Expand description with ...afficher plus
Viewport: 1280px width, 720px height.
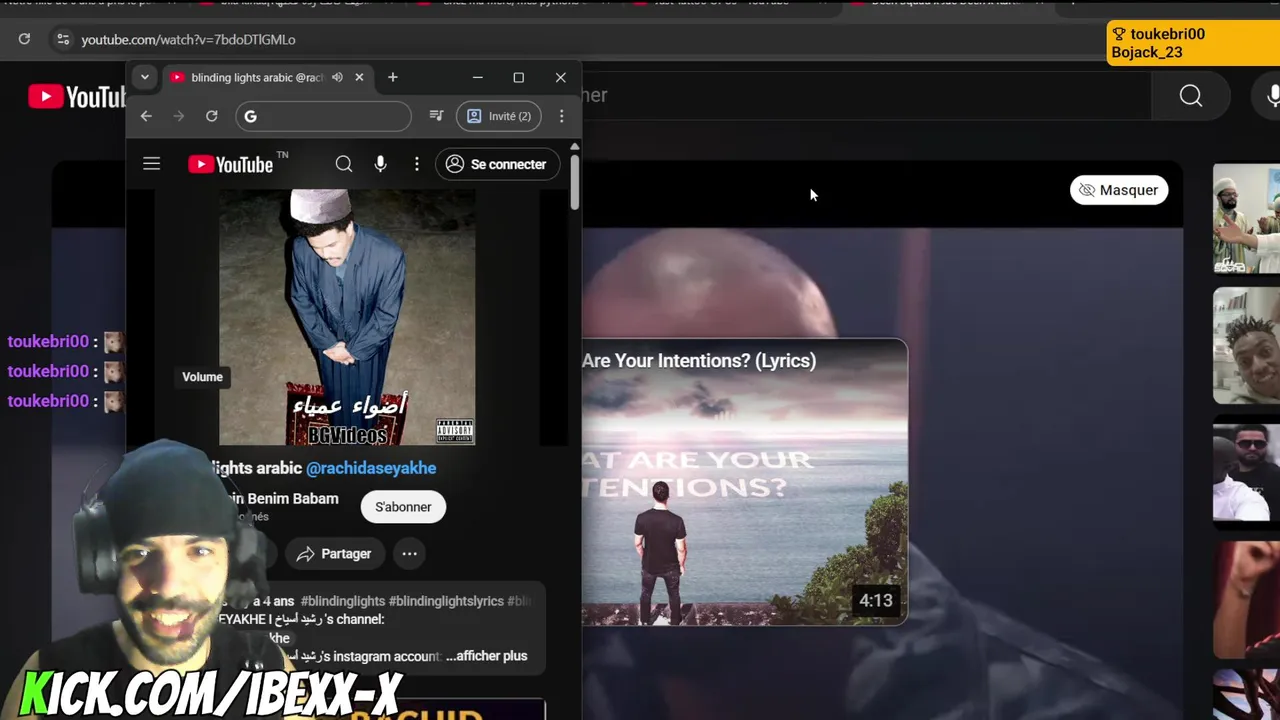click(486, 656)
